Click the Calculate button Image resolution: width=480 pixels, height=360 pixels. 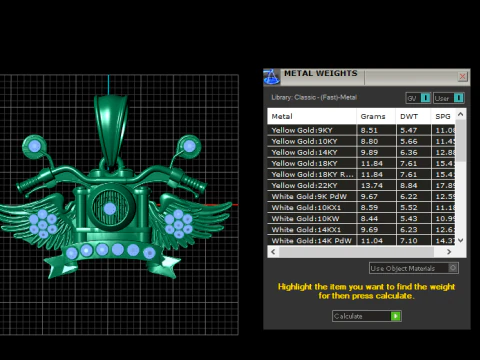pyautogui.click(x=367, y=316)
